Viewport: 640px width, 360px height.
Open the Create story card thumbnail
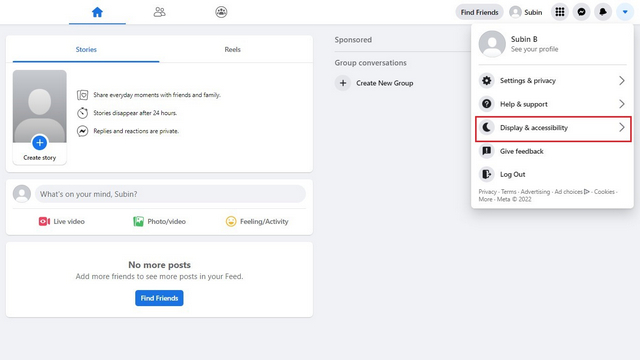click(x=40, y=117)
